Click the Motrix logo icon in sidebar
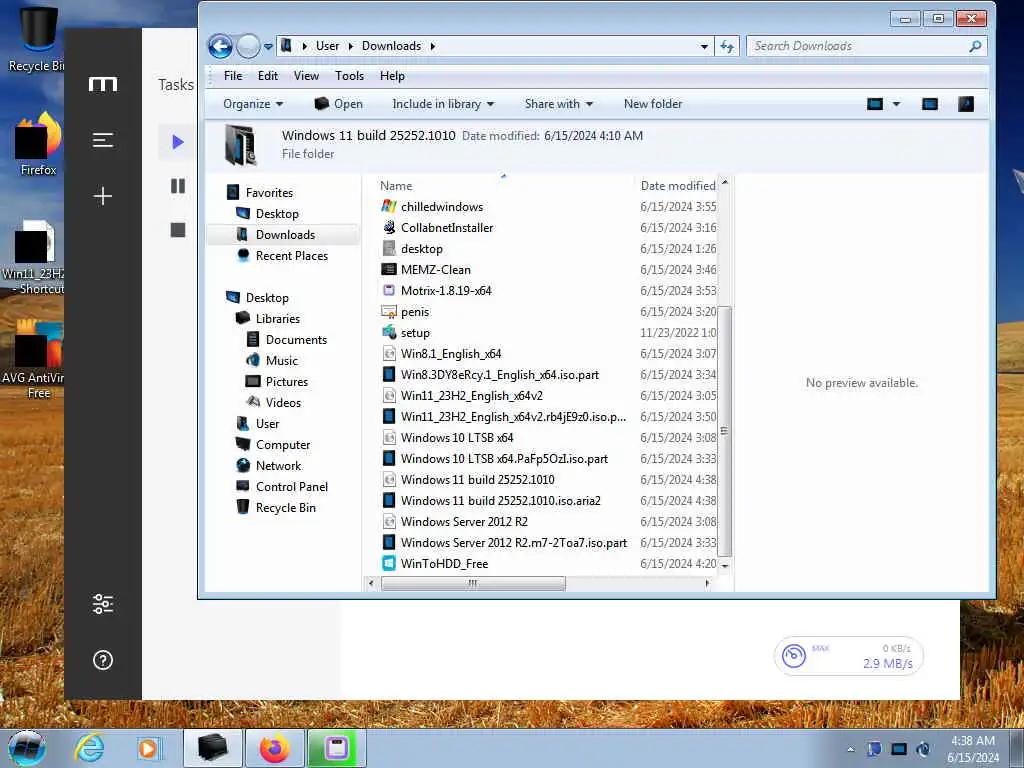 [103, 84]
